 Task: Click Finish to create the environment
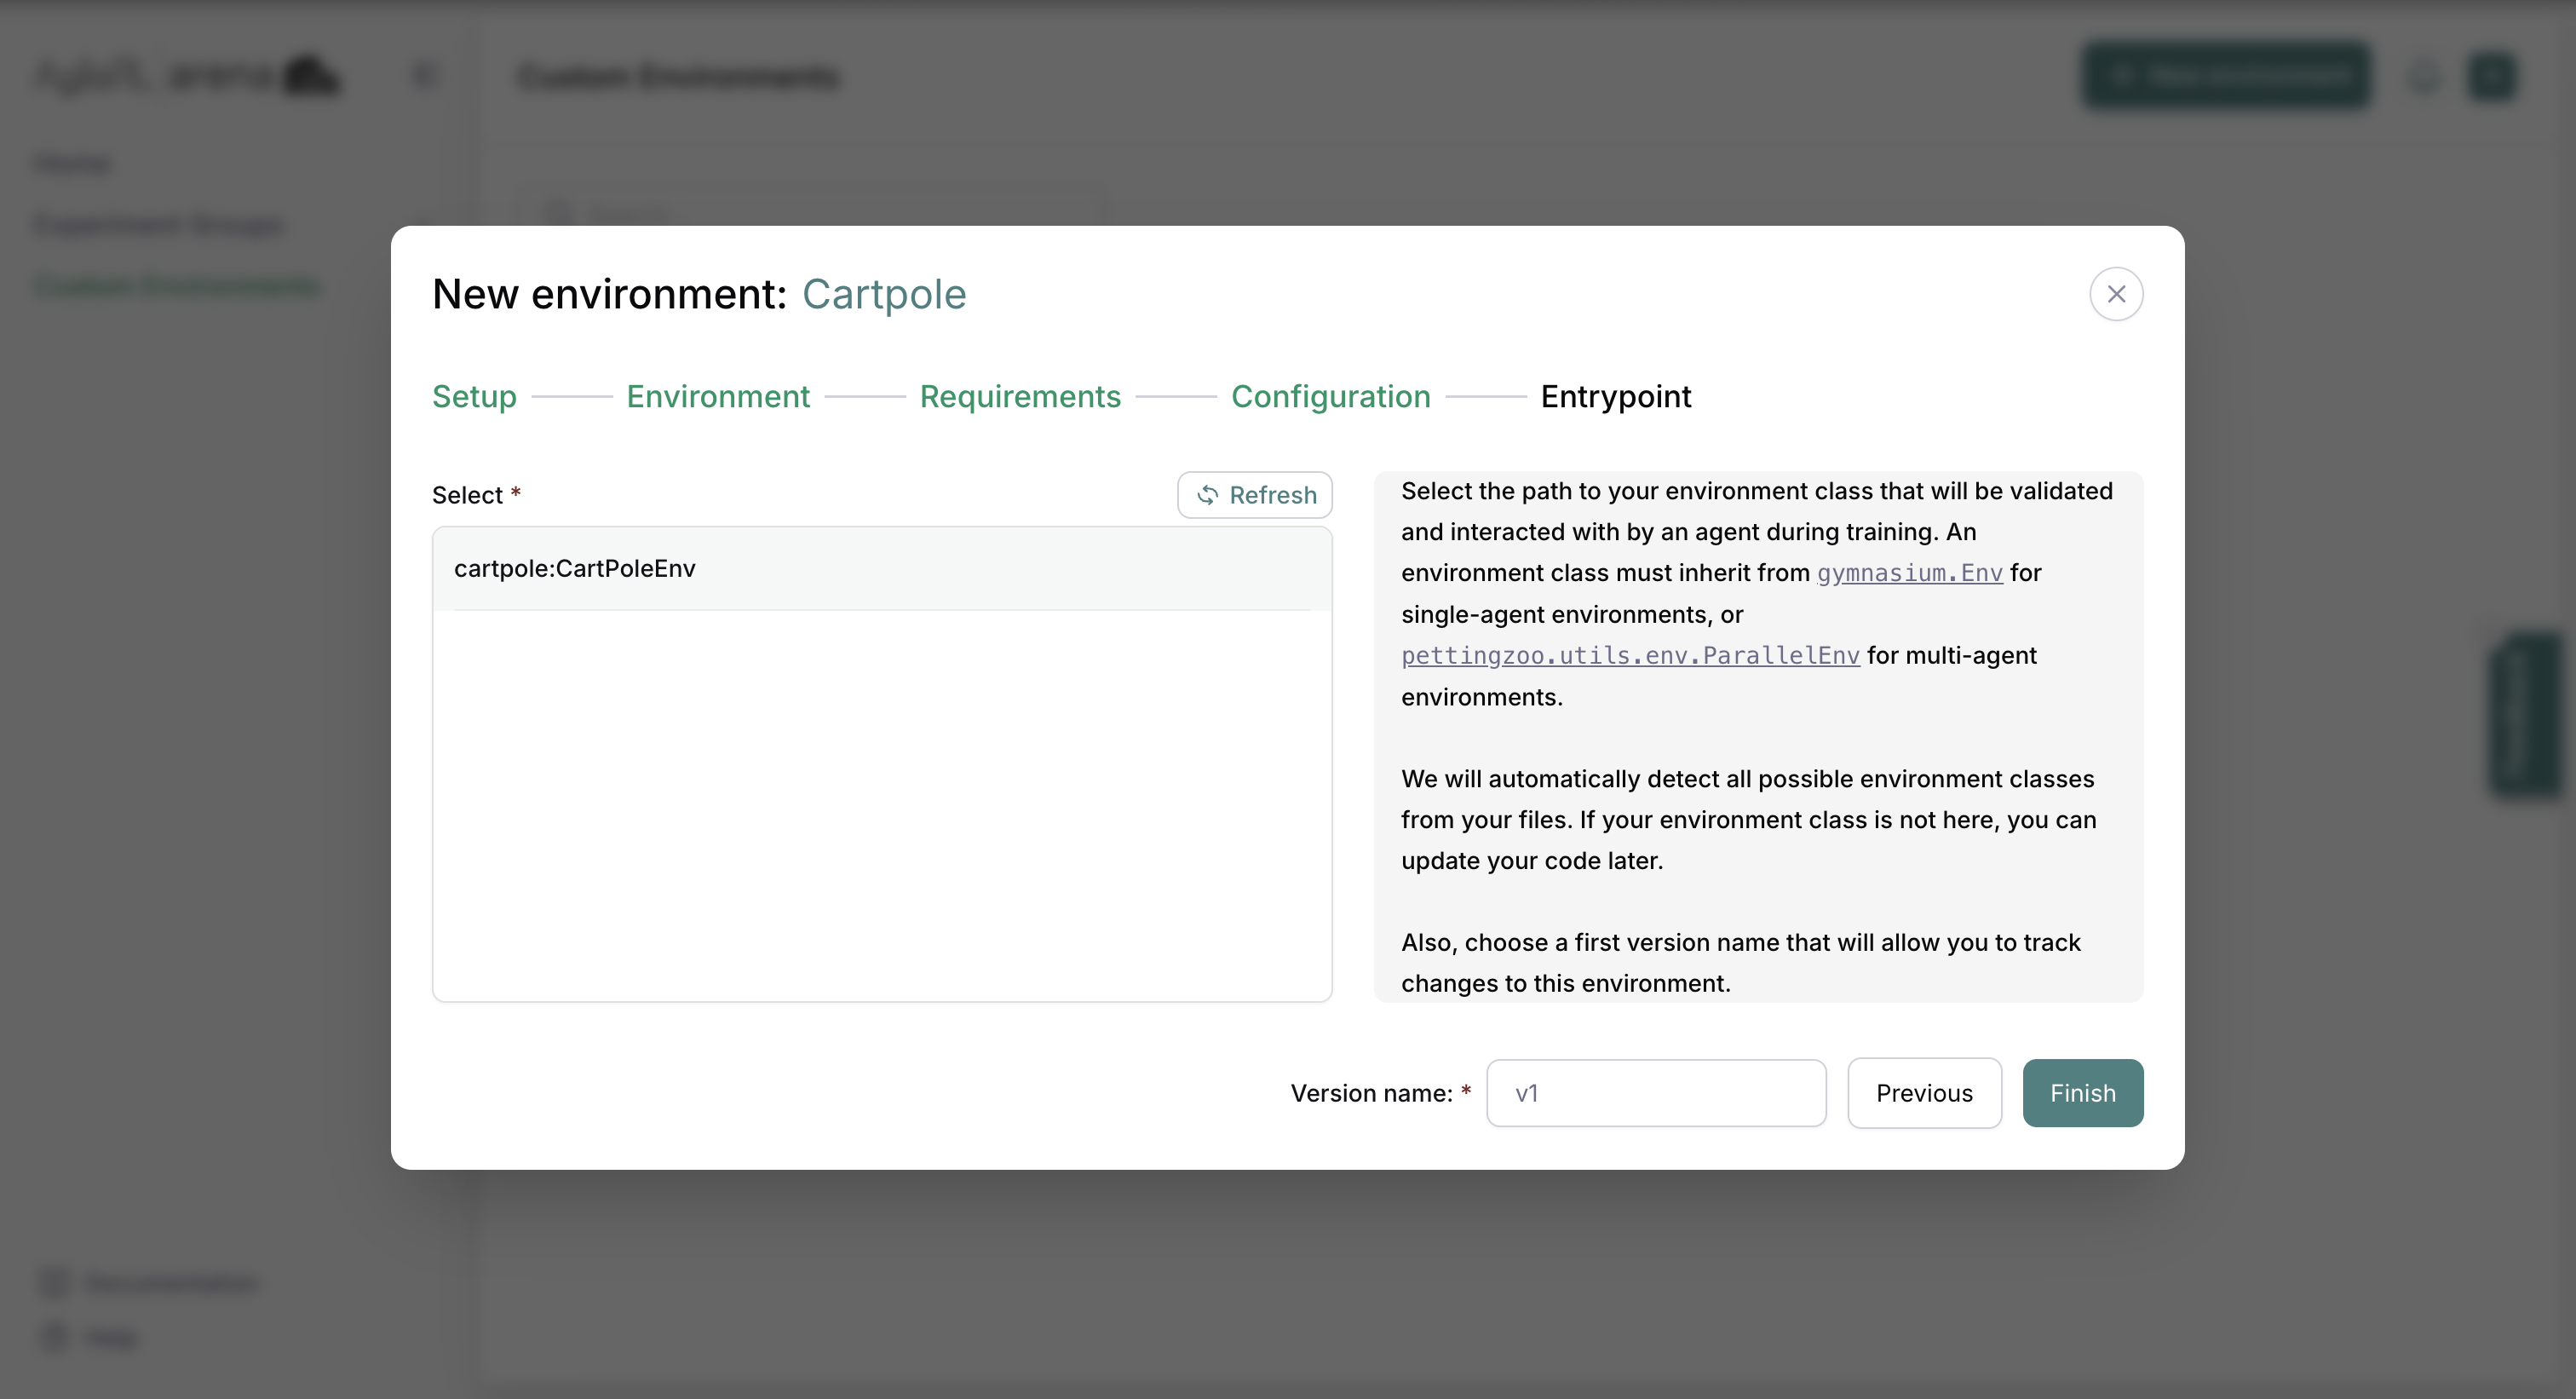point(2082,1093)
